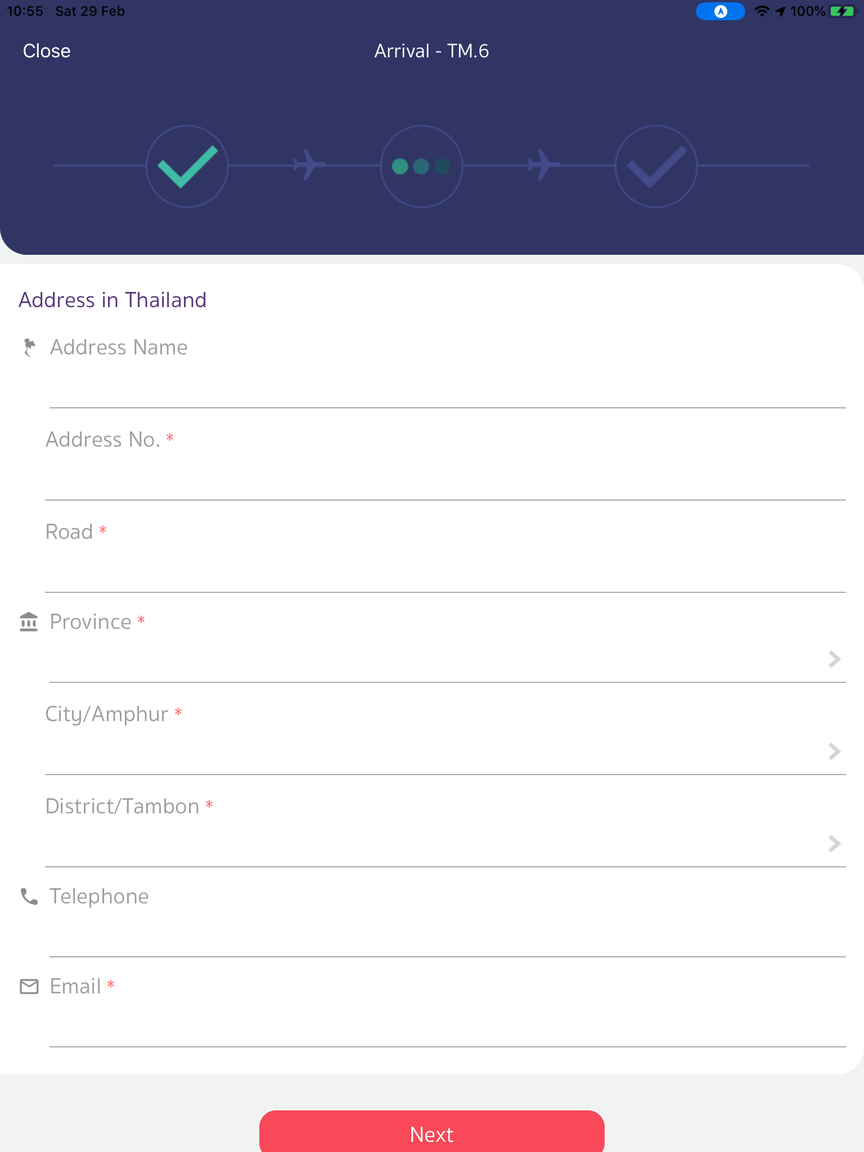Open the District/Tambon selection chevron

[834, 844]
